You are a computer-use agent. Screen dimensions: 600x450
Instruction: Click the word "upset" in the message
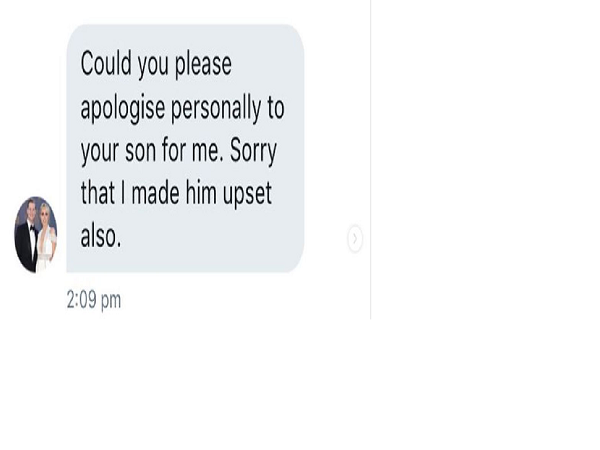247,194
